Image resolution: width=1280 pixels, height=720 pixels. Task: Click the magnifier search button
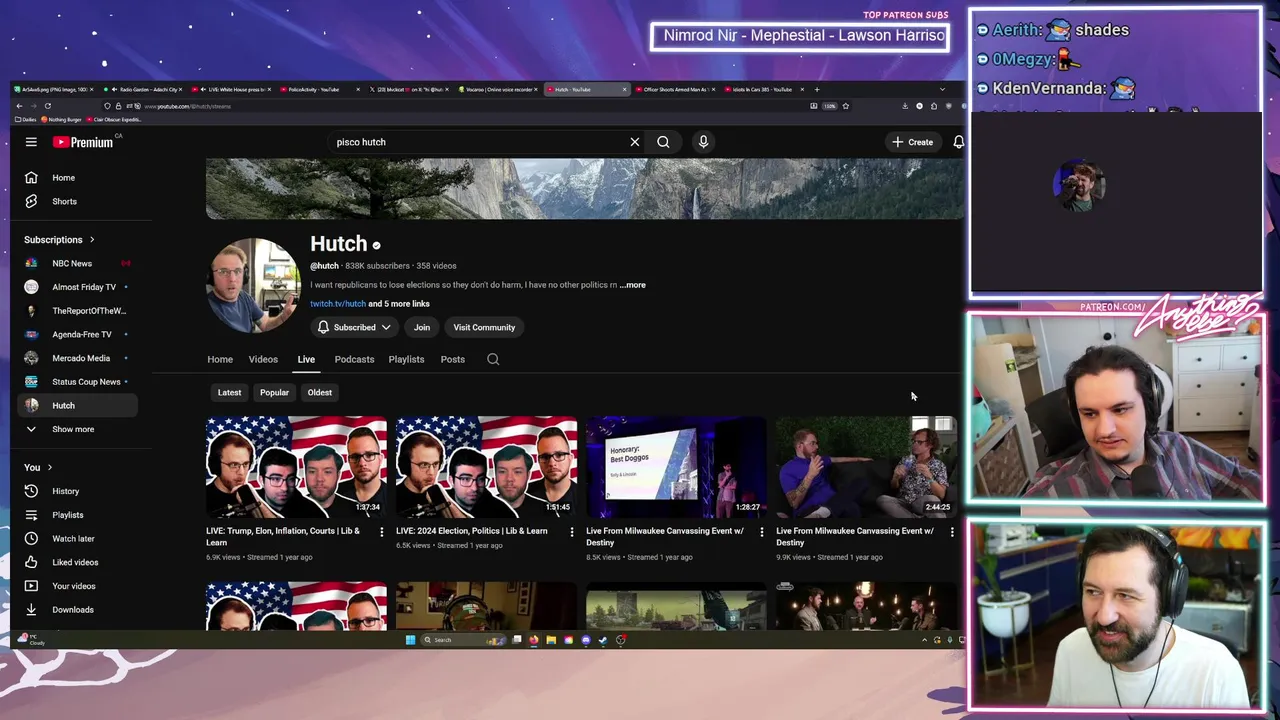(663, 142)
